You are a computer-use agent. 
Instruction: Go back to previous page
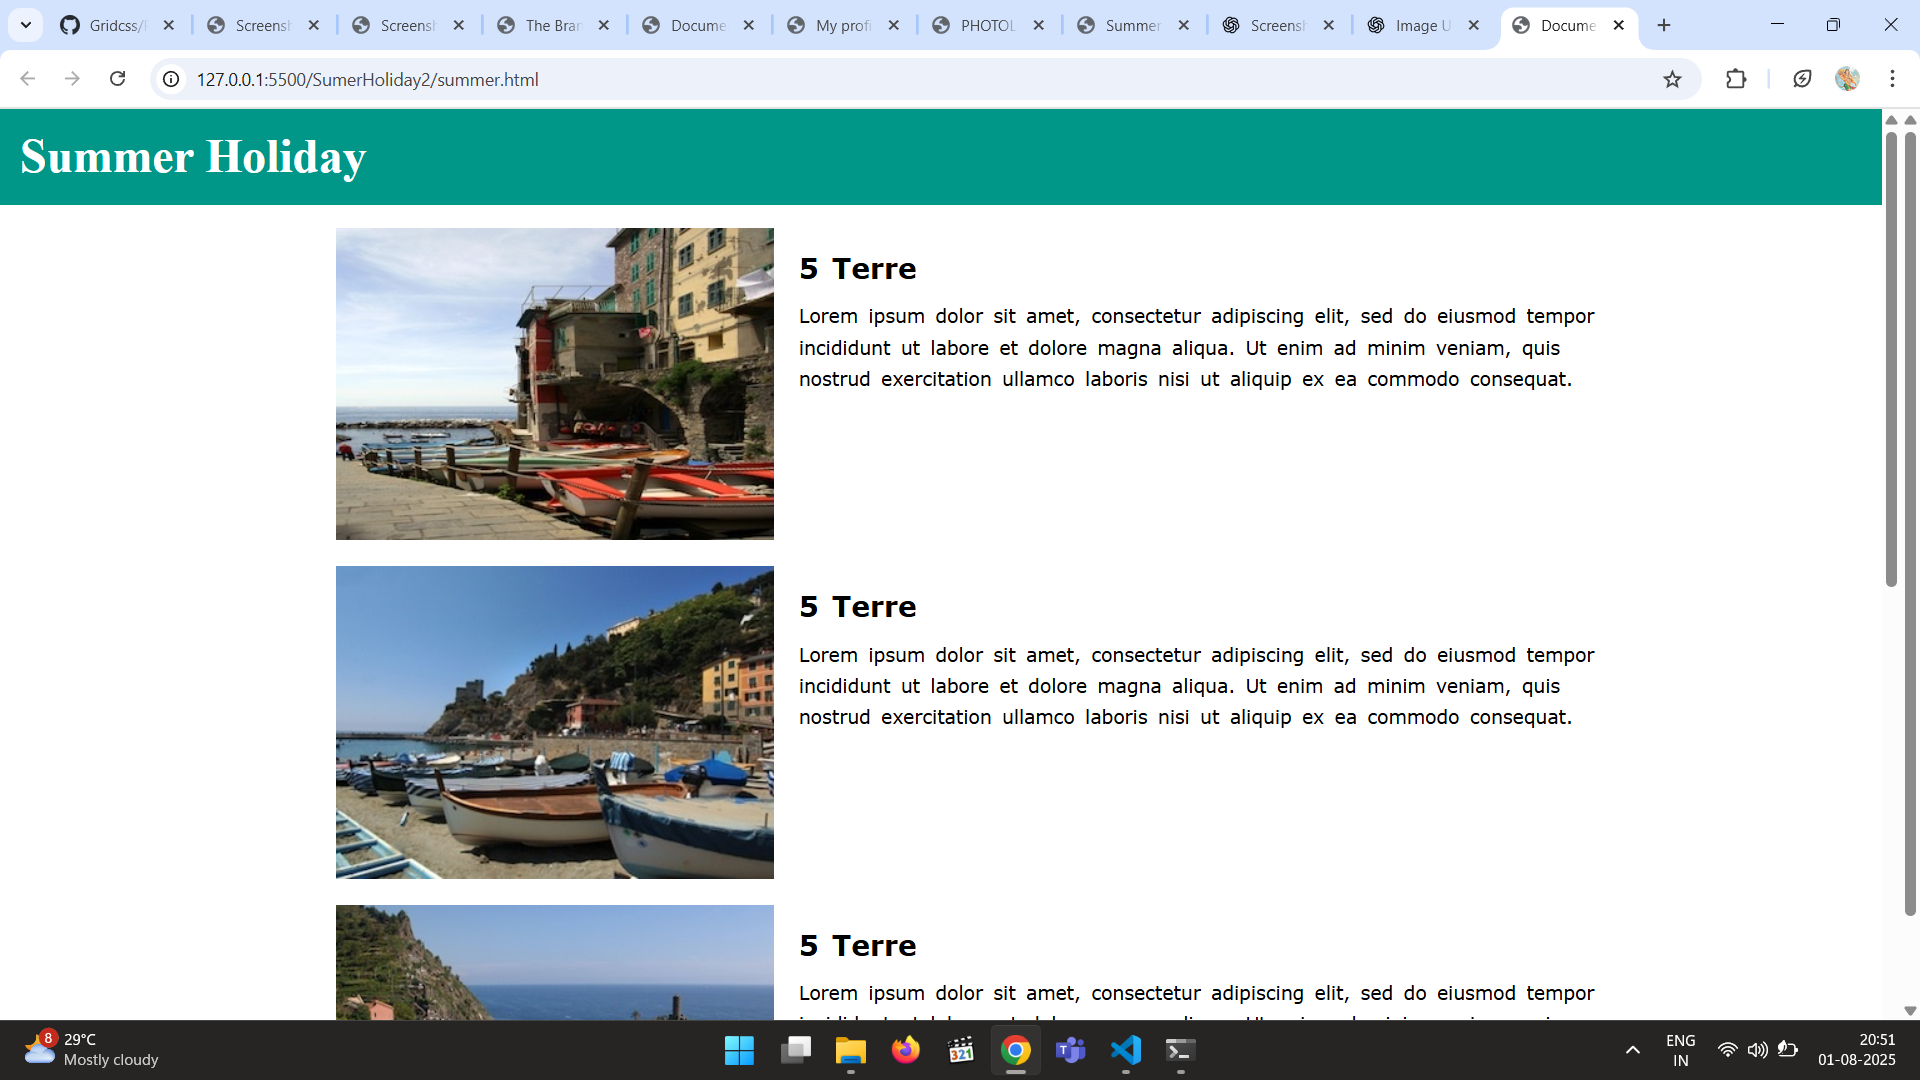click(x=28, y=79)
